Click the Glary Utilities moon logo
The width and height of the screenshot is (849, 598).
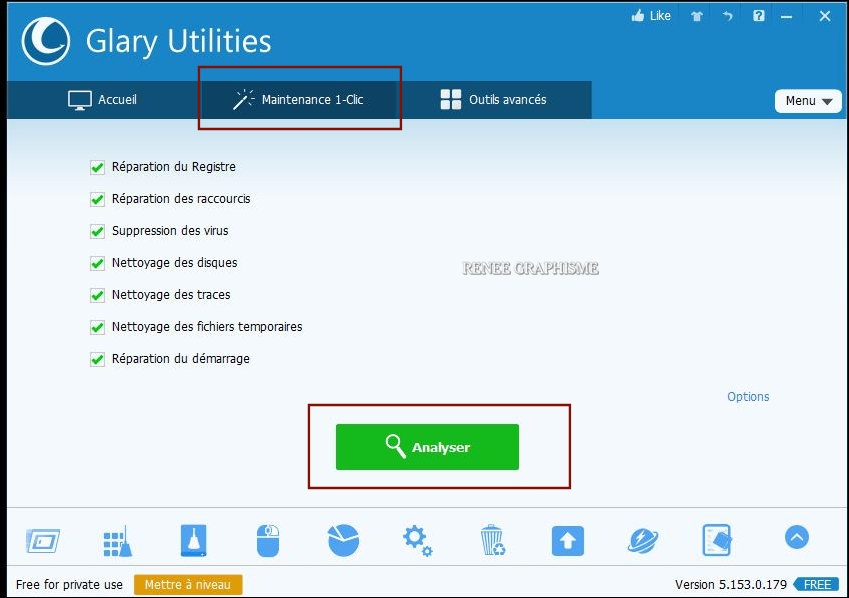pyautogui.click(x=45, y=41)
